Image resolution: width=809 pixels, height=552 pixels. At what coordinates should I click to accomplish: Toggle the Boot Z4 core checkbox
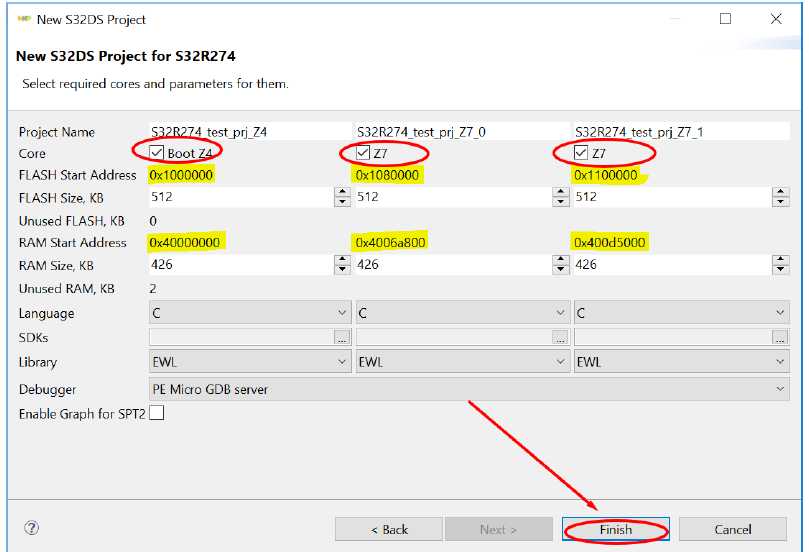tap(156, 153)
